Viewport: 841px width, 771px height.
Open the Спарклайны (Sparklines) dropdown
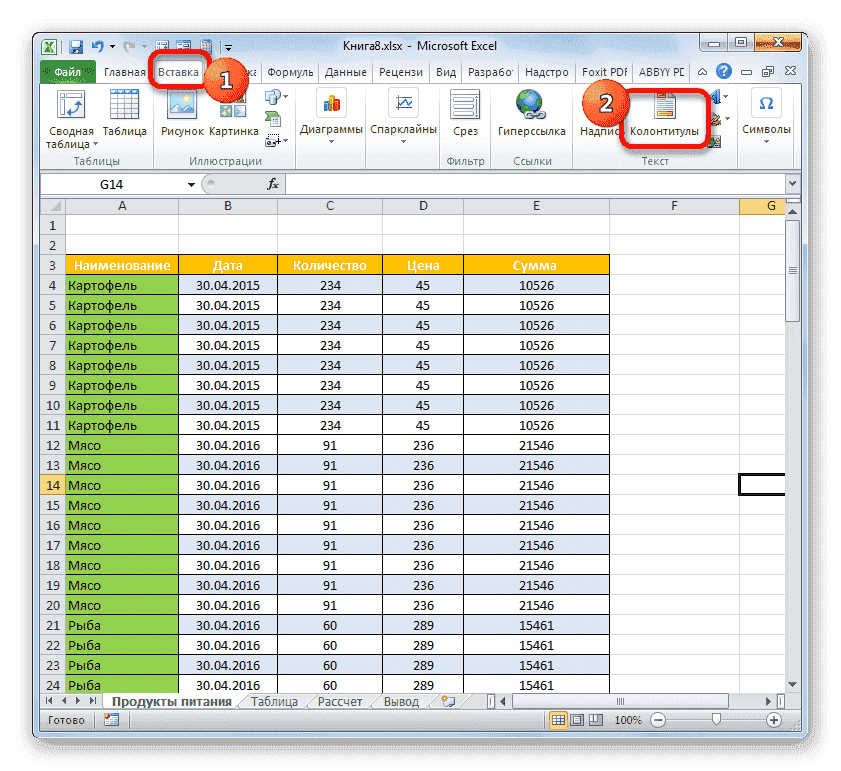click(x=403, y=116)
